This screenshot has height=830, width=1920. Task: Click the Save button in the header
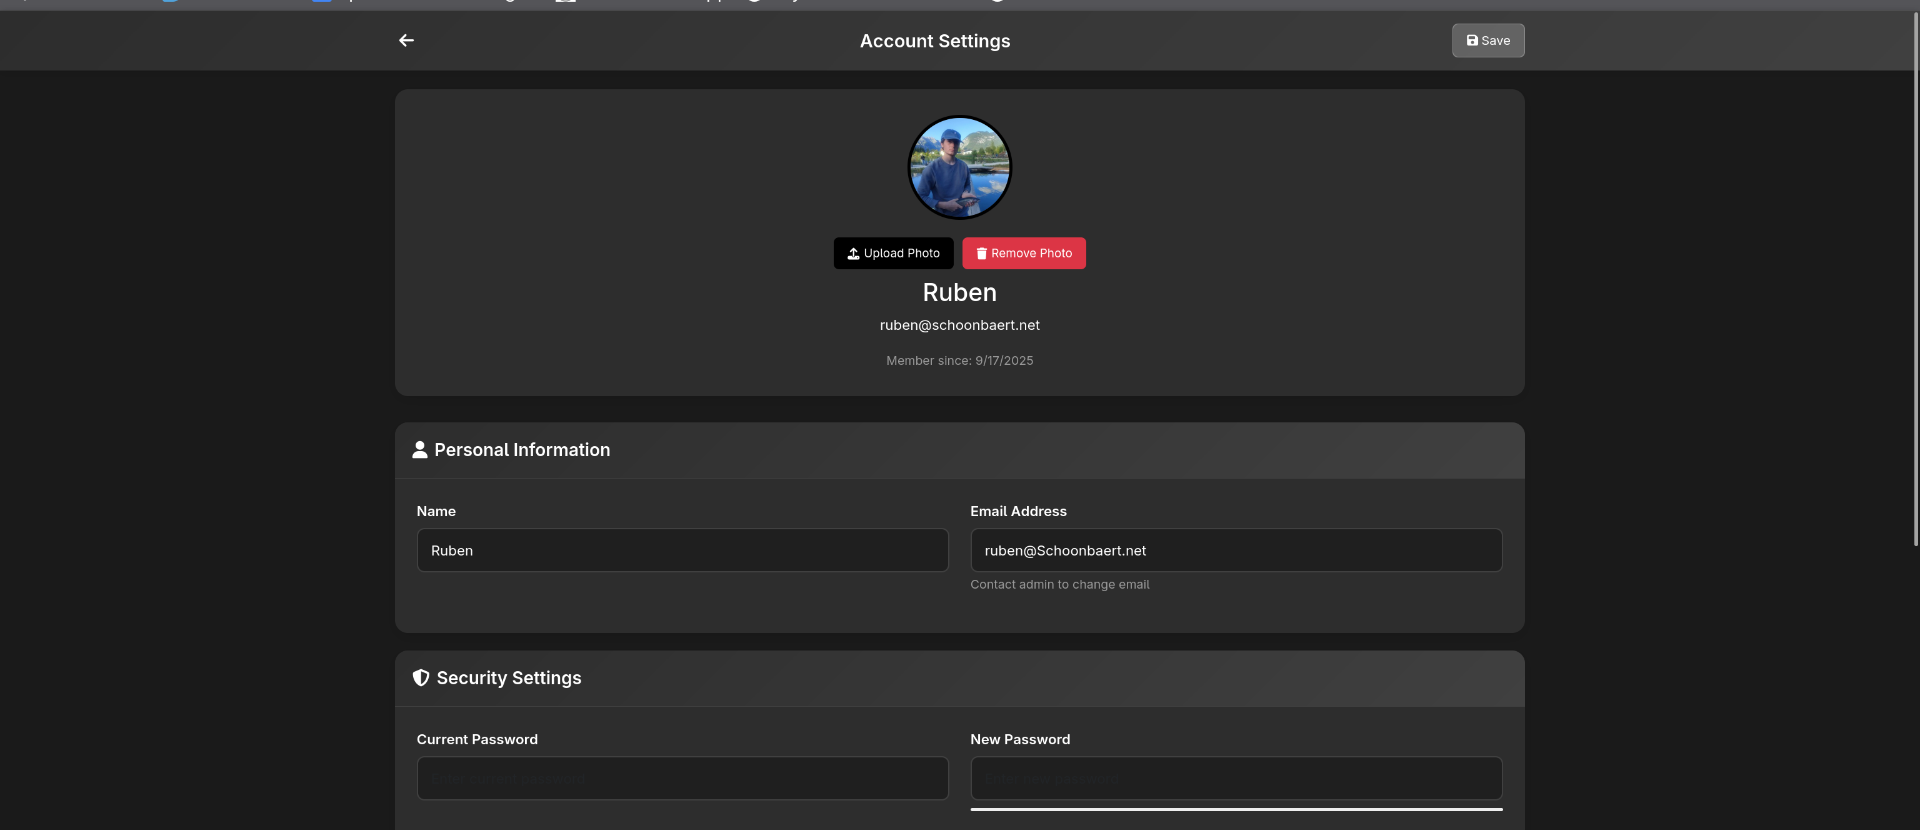[x=1487, y=41]
